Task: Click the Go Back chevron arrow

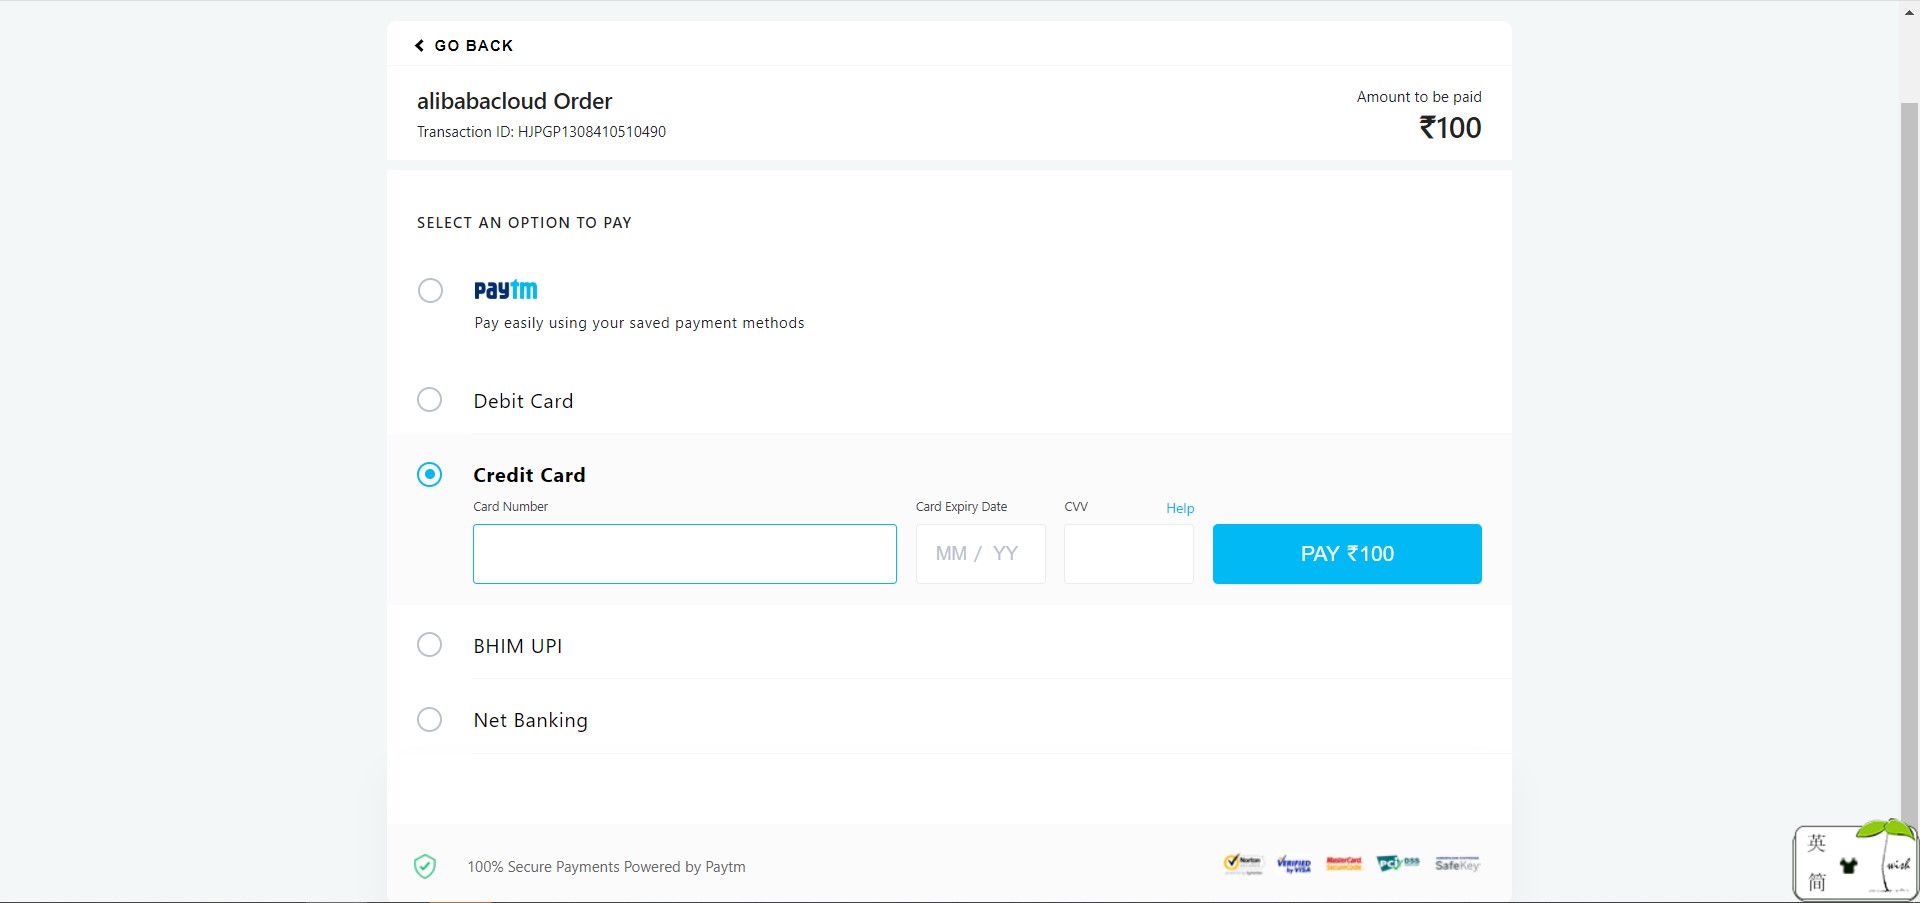Action: [419, 46]
